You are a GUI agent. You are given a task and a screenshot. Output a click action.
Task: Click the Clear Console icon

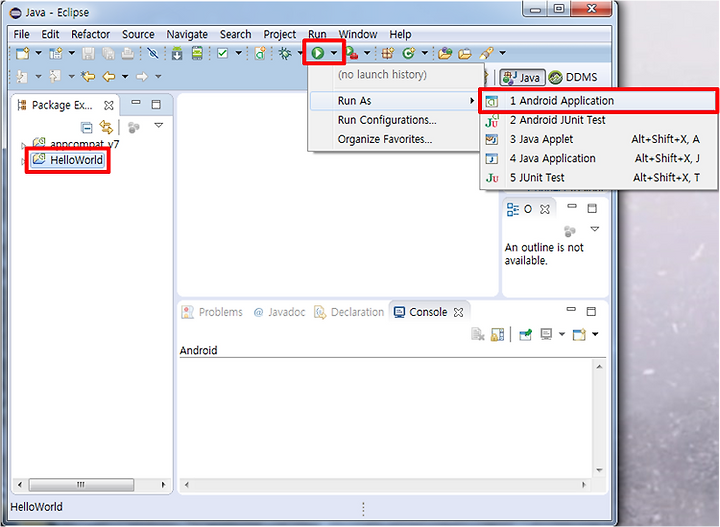coord(478,335)
